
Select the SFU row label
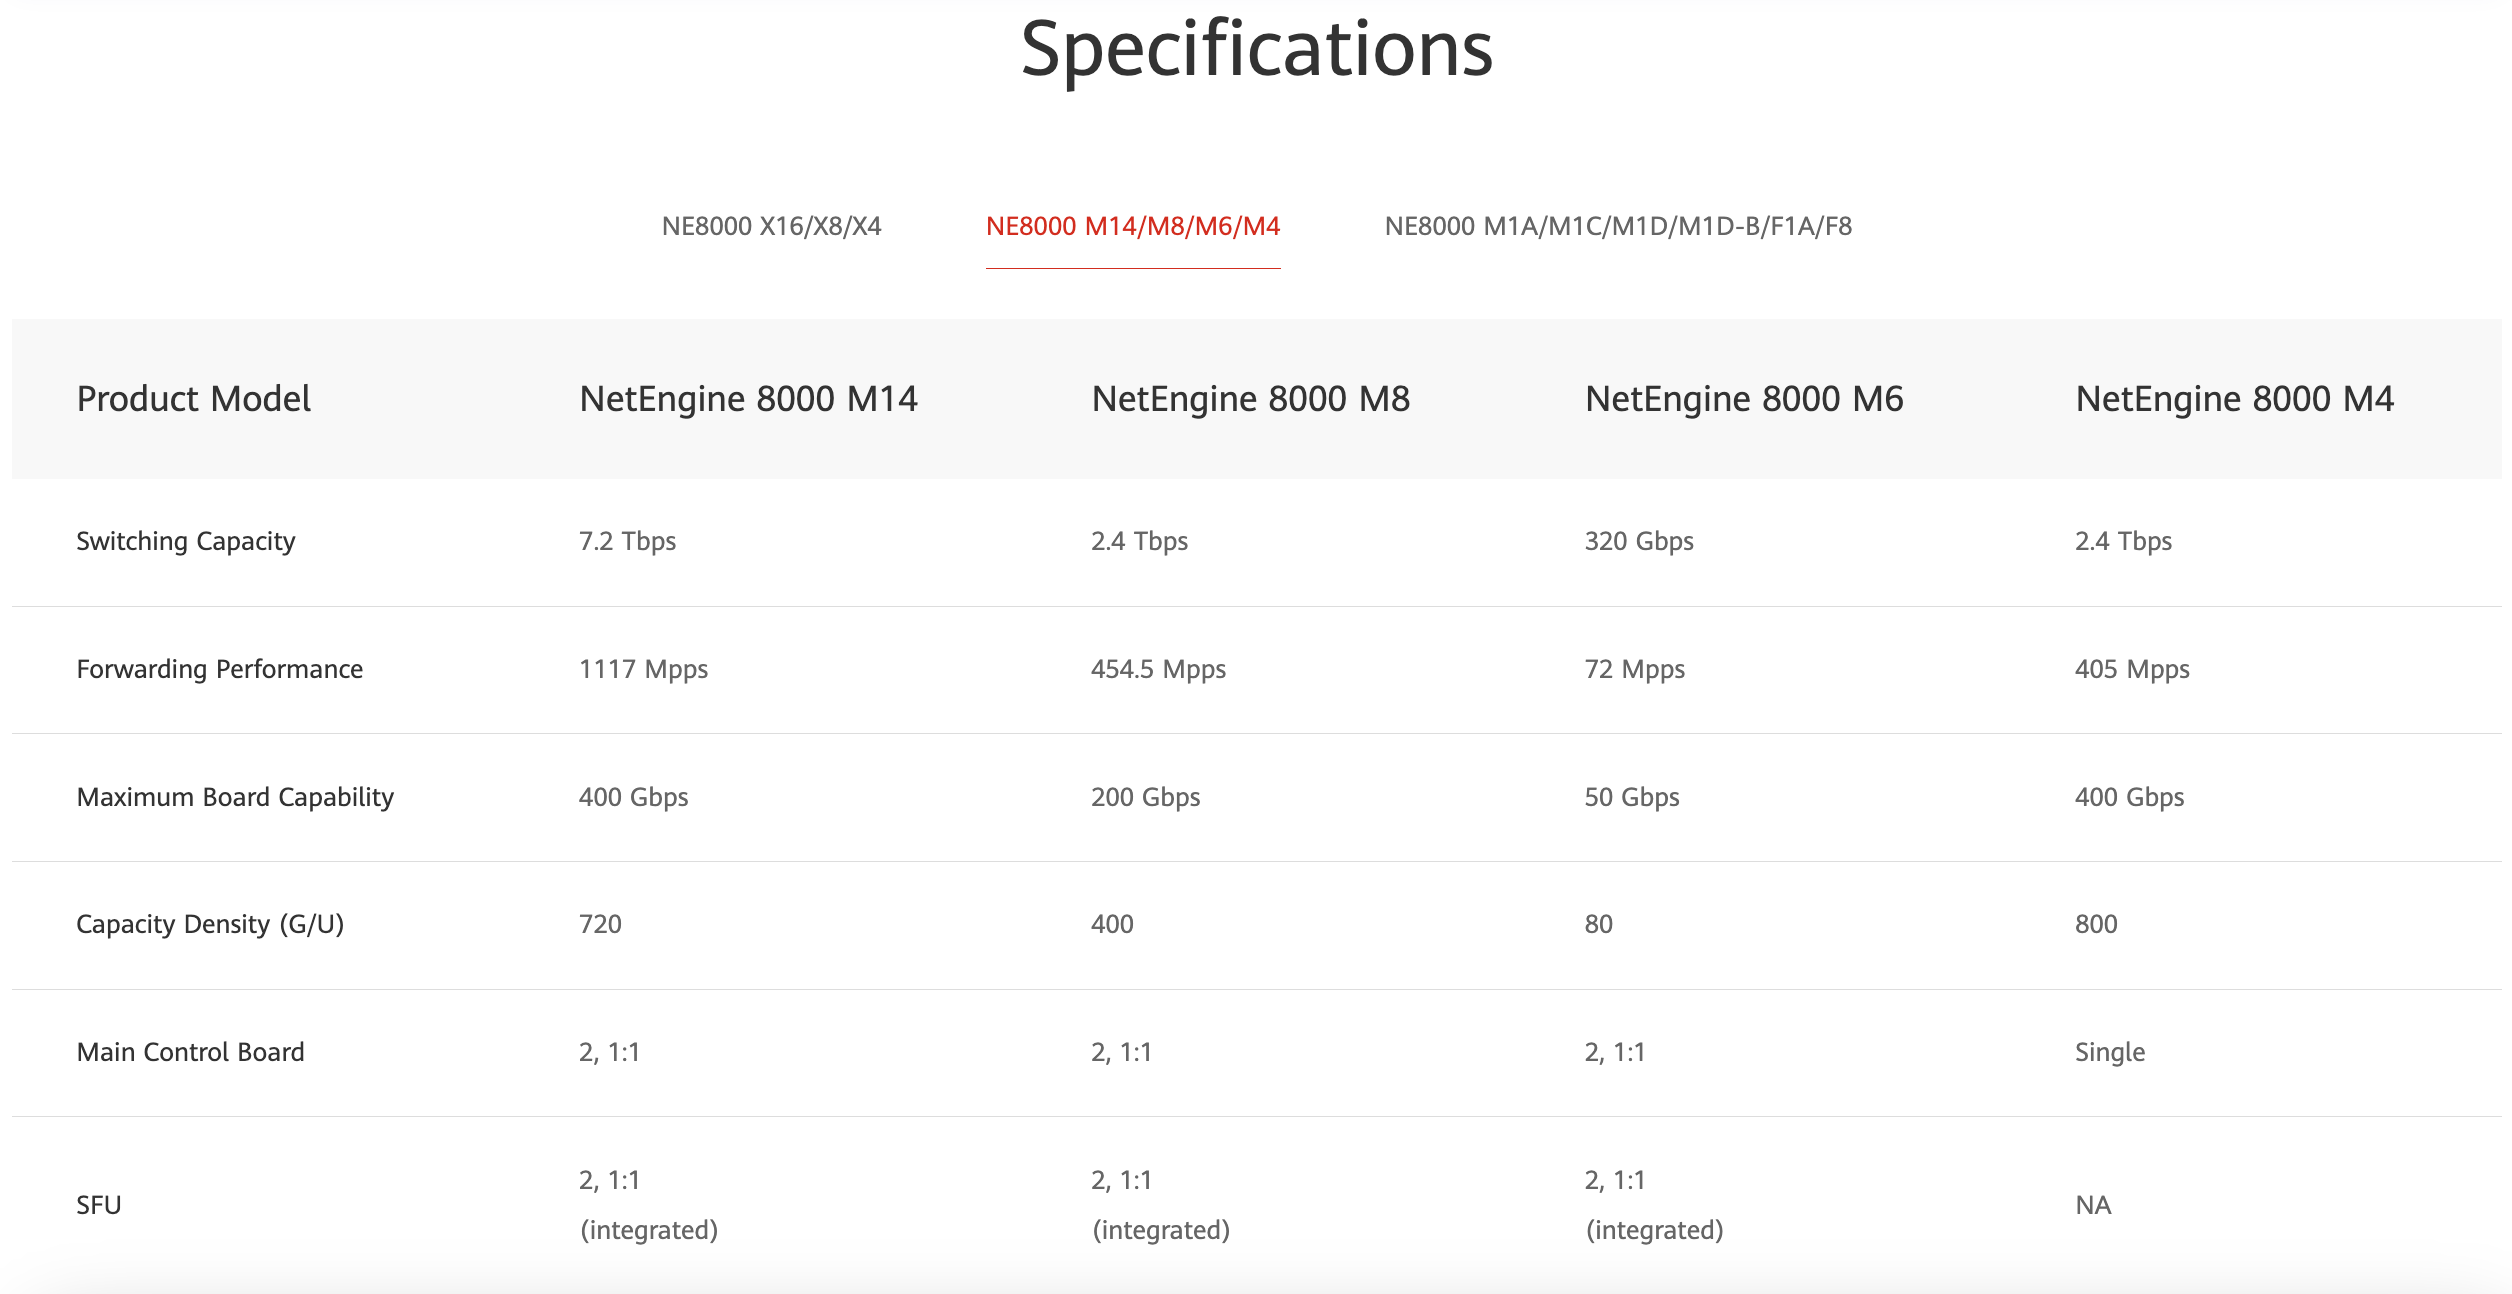click(x=99, y=1205)
